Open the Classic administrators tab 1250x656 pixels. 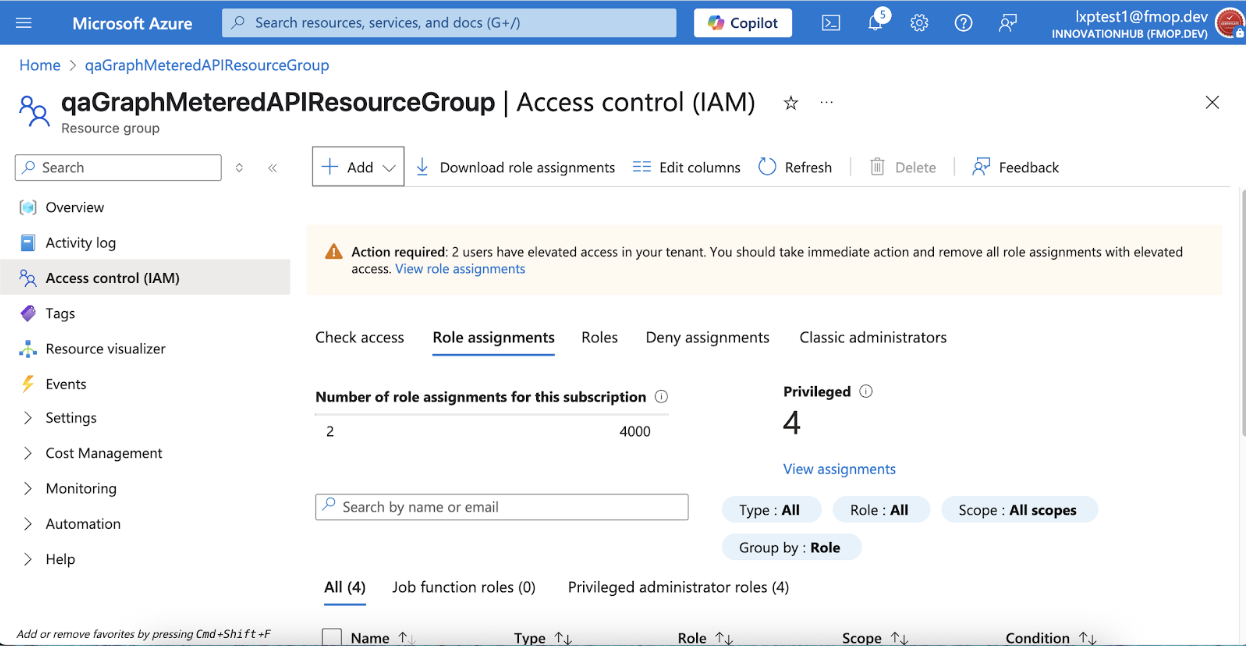pyautogui.click(x=873, y=337)
